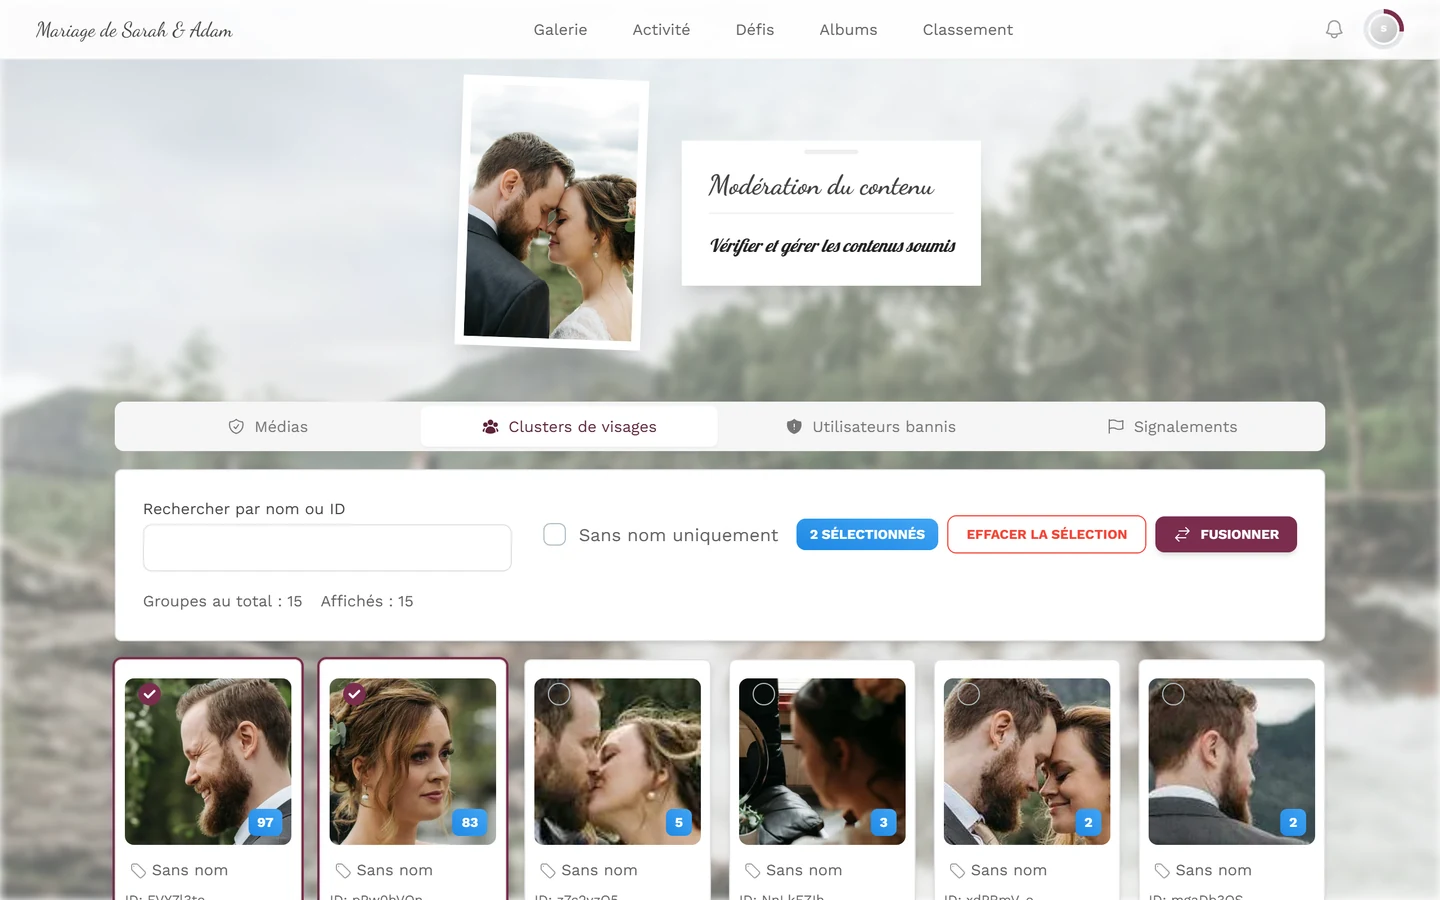1440x900 pixels.
Task: Open the Classement page
Action: click(x=968, y=30)
